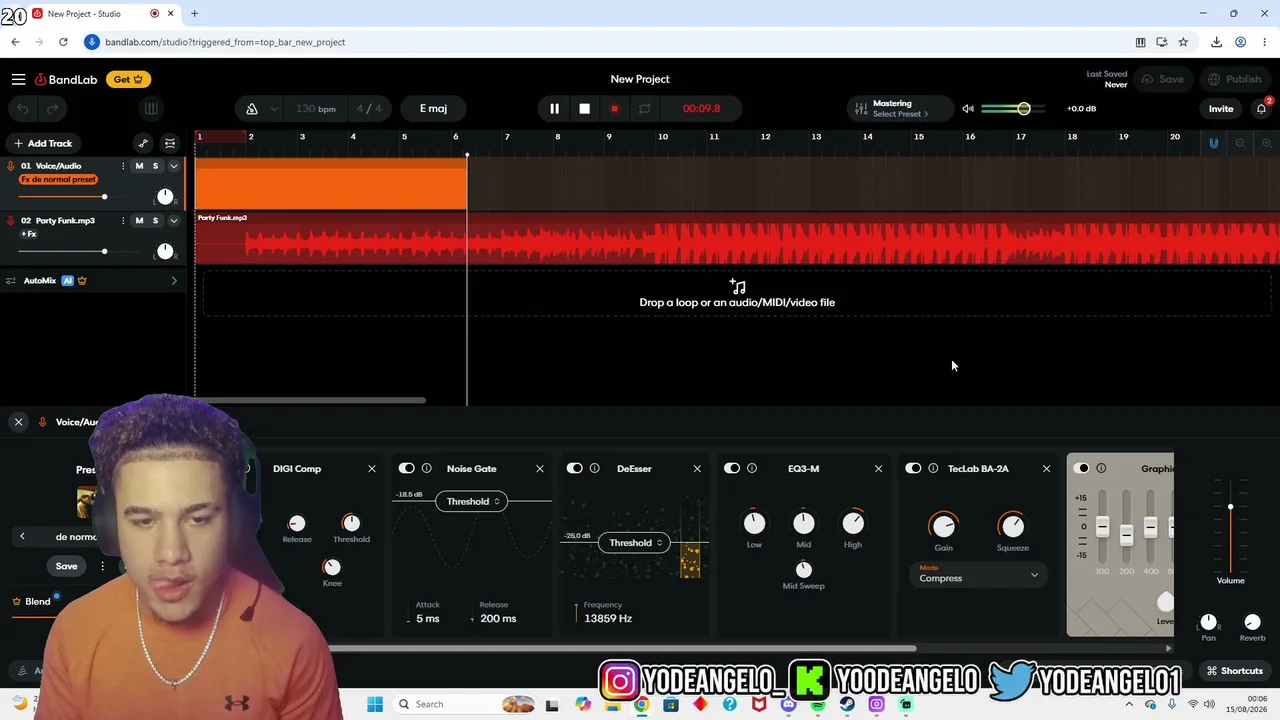
Task: Open the E maj key selector
Action: tap(433, 108)
